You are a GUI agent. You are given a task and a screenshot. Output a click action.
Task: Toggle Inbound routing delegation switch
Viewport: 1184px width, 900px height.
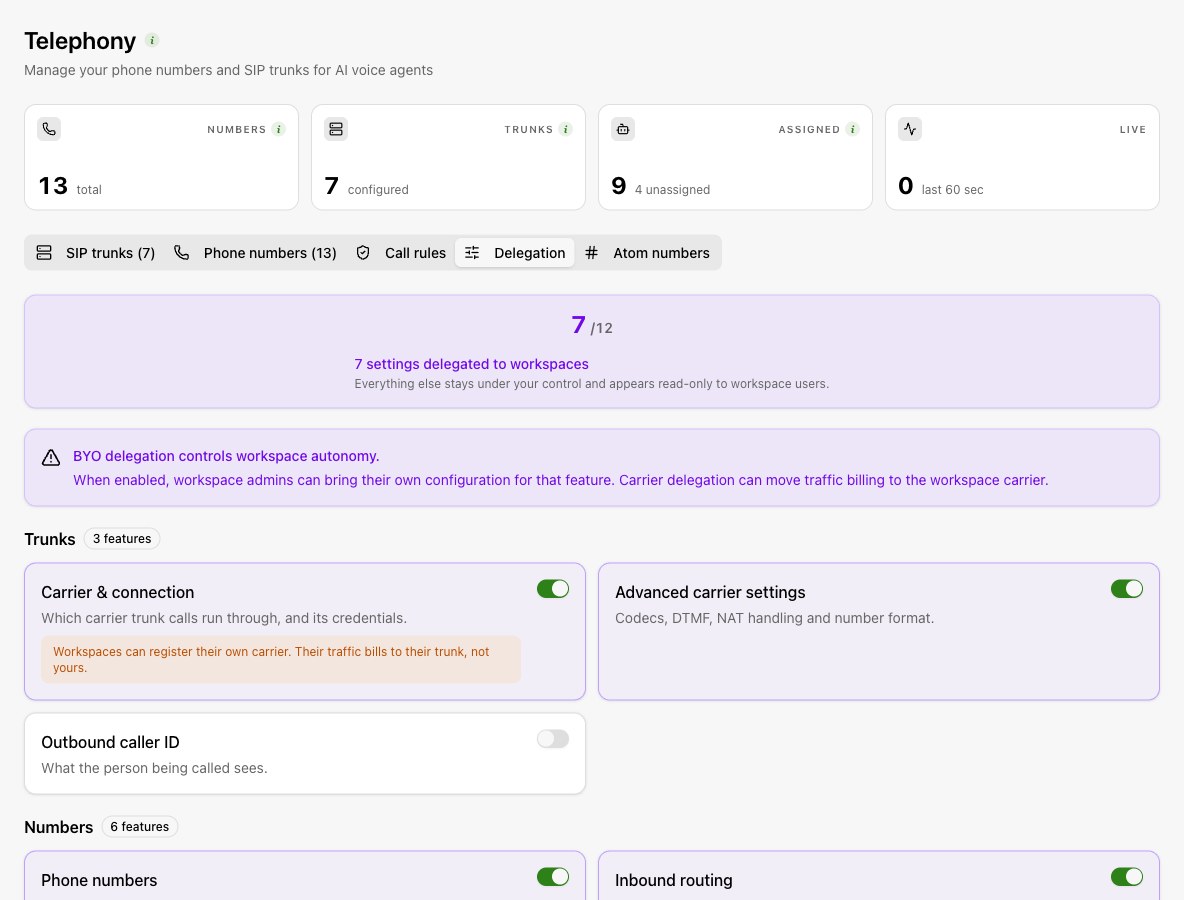click(x=1127, y=877)
